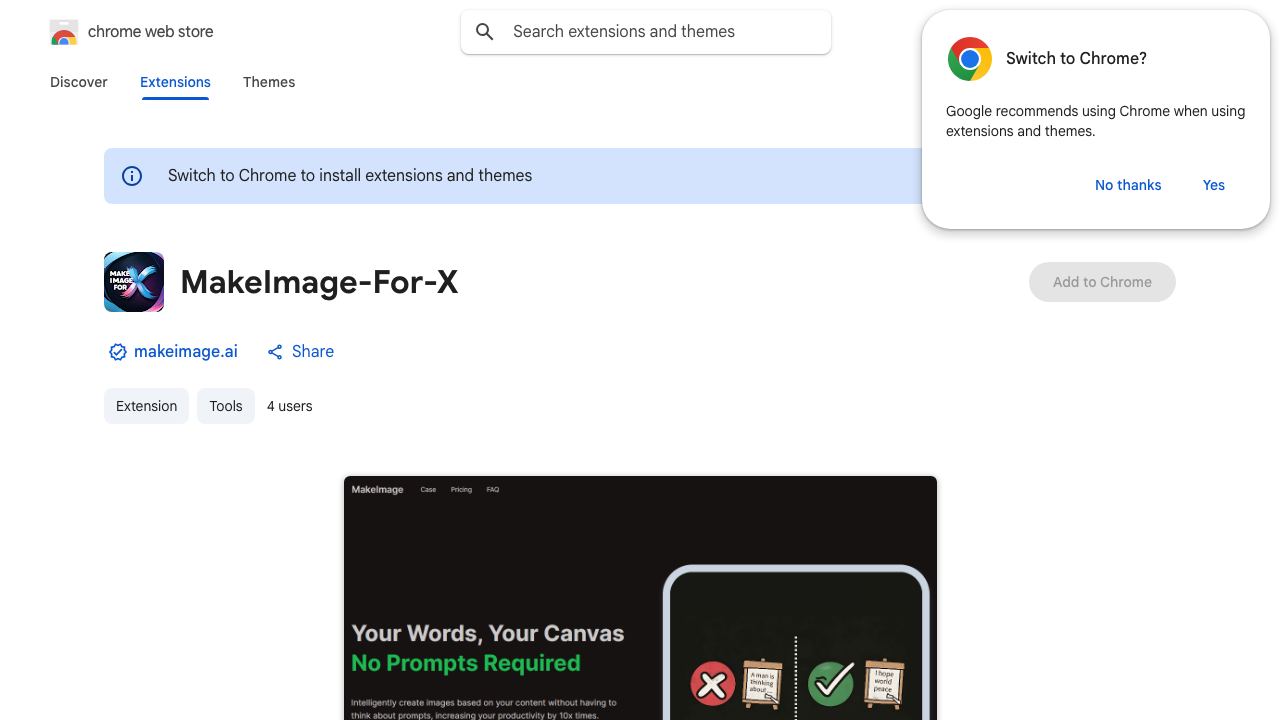Screen dimensions: 1280x720
Task: Click the Extension category chip
Action: click(146, 406)
